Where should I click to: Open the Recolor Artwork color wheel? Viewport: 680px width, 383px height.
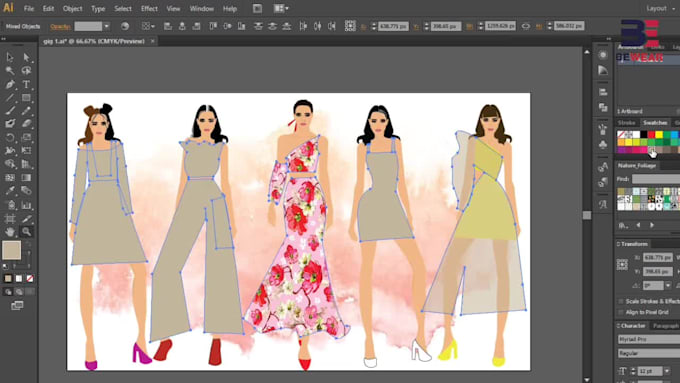click(x=125, y=26)
